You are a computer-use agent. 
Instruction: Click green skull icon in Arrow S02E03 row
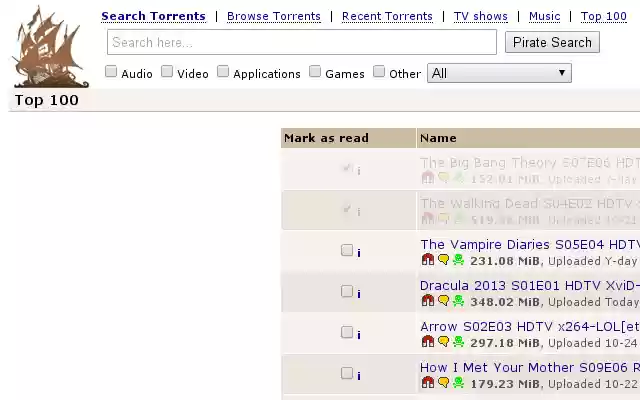click(x=458, y=341)
